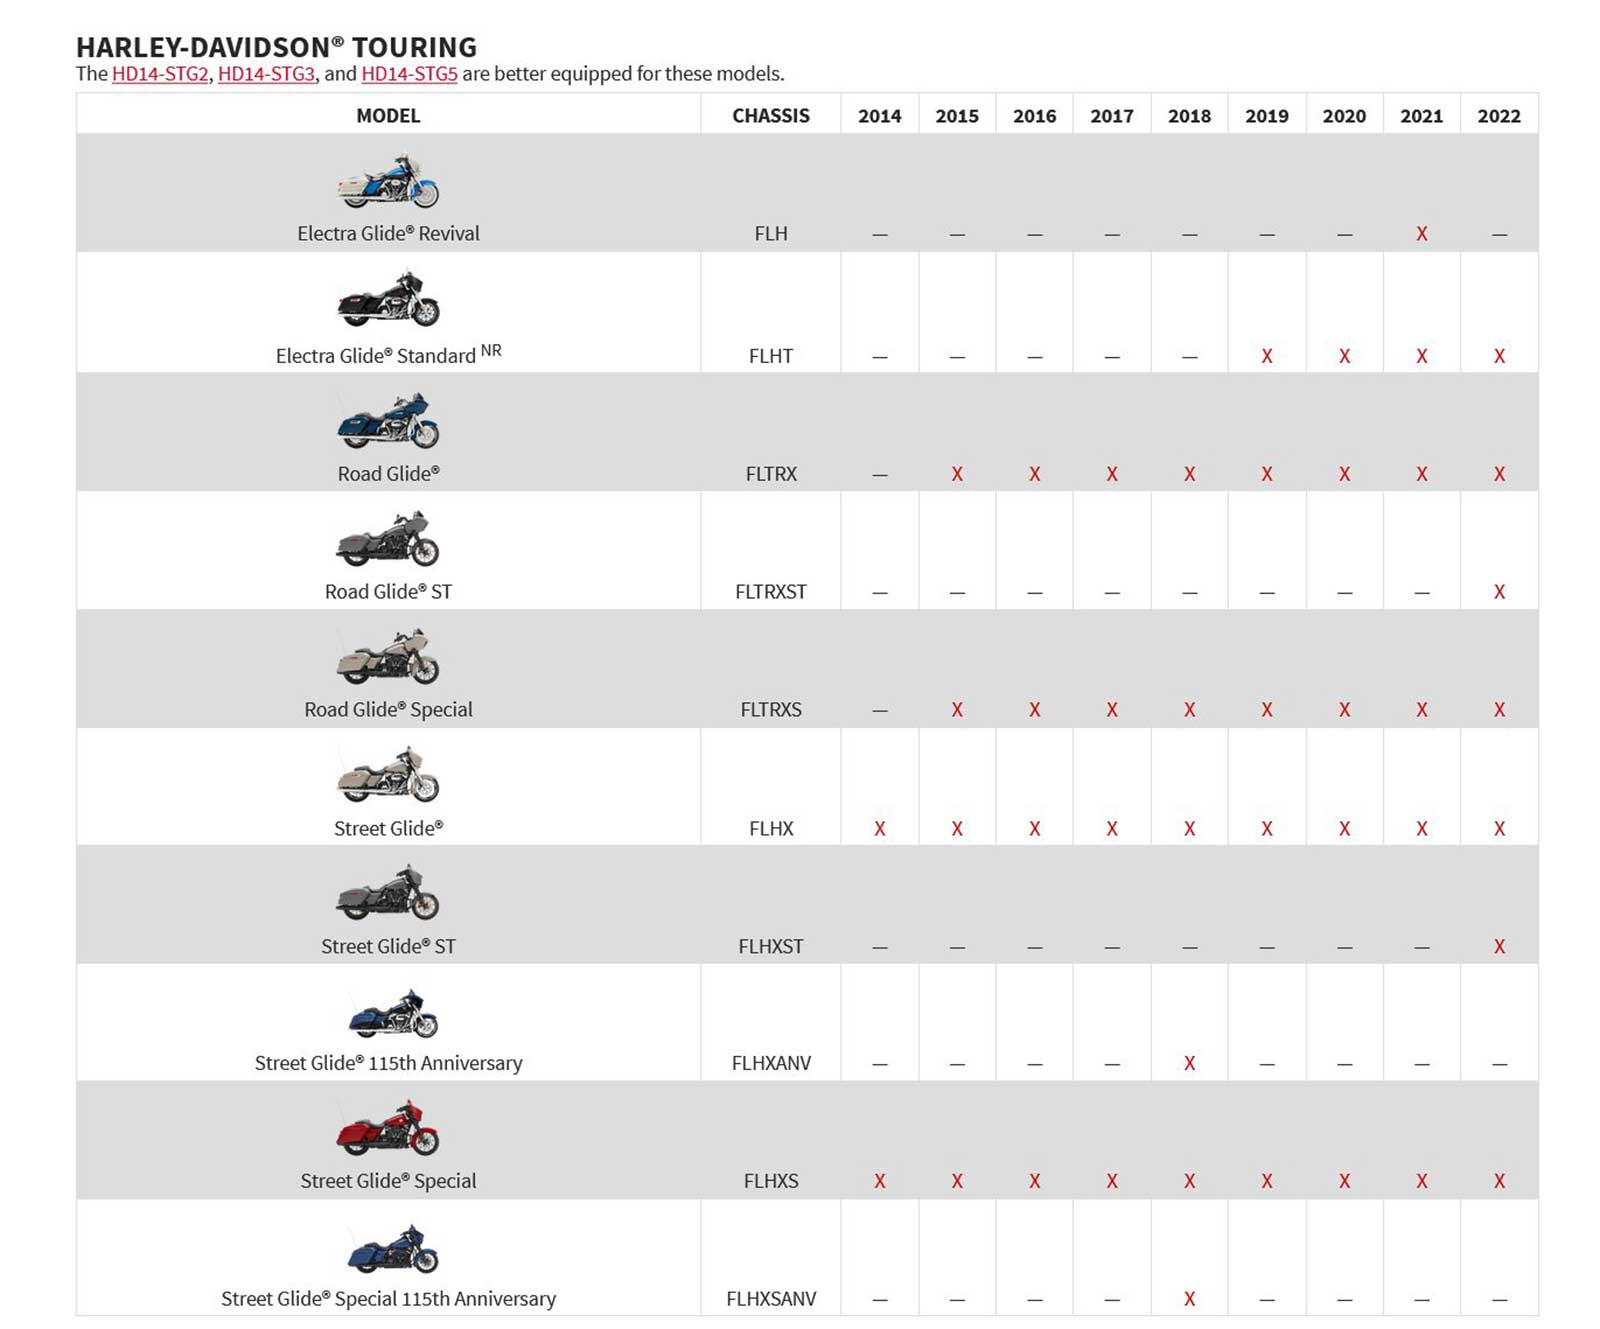The image size is (1600, 1329).
Task: Click the 2022 column header
Action: click(1499, 116)
